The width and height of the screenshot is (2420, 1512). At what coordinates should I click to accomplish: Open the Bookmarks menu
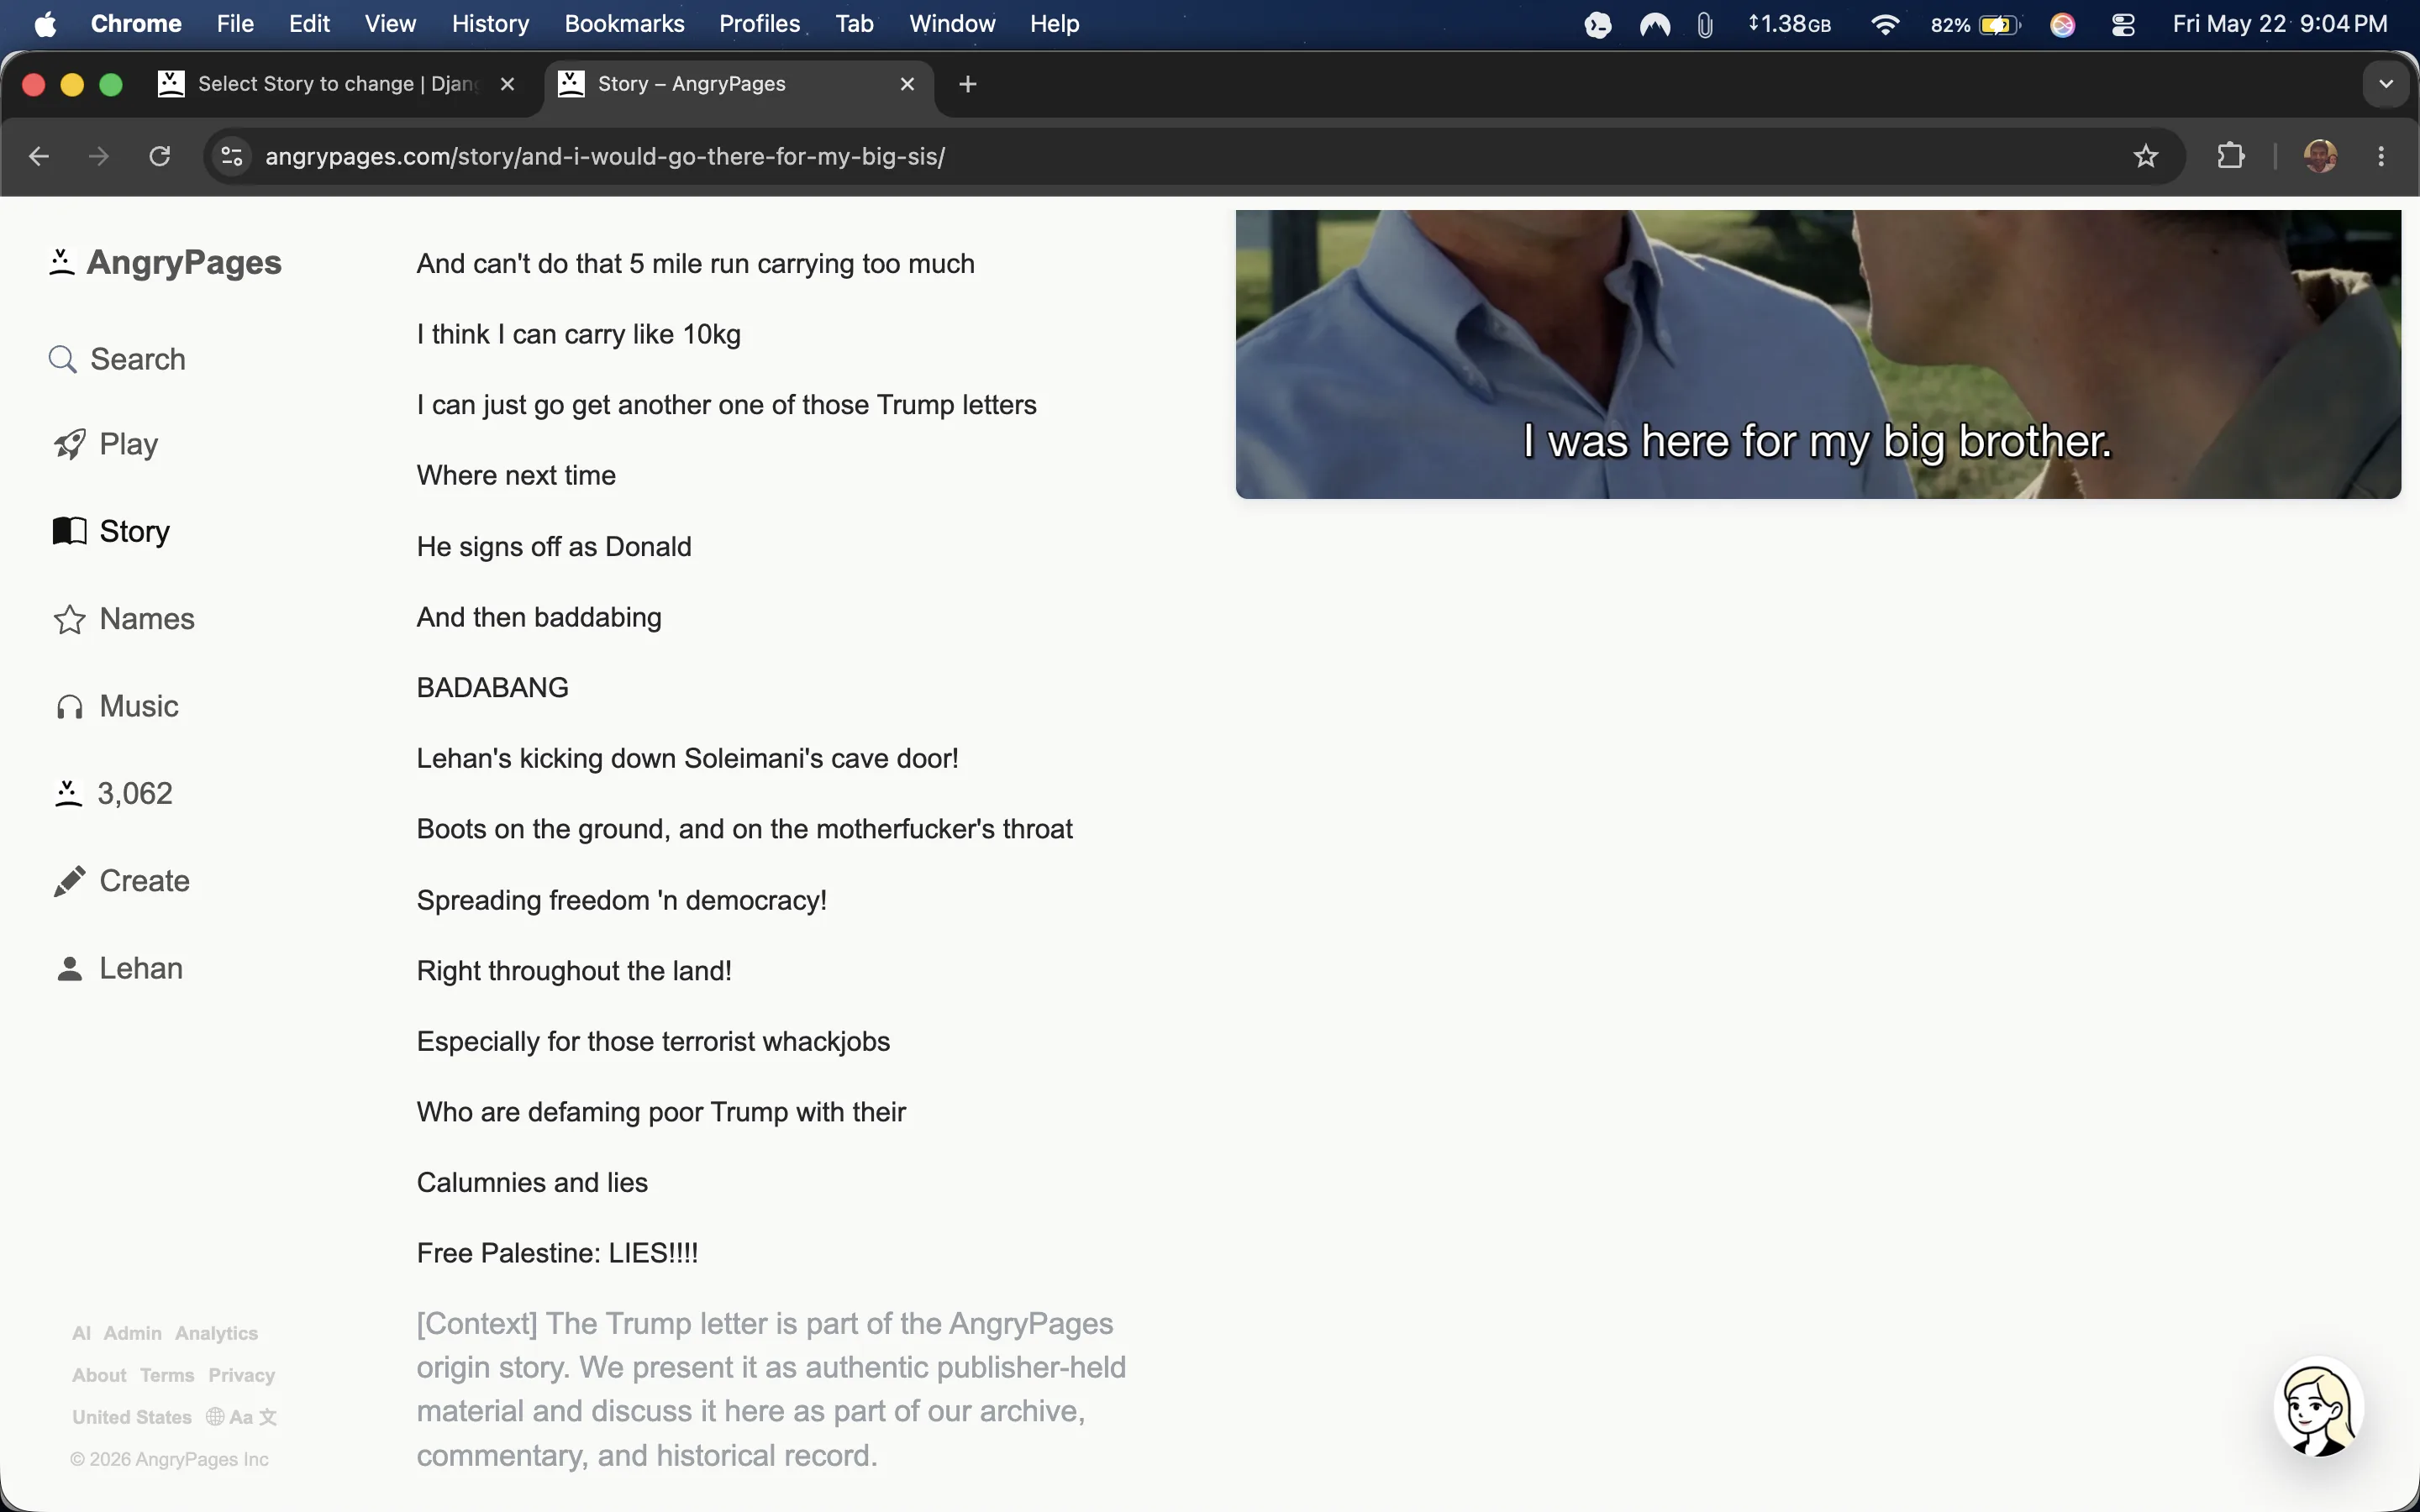click(624, 24)
